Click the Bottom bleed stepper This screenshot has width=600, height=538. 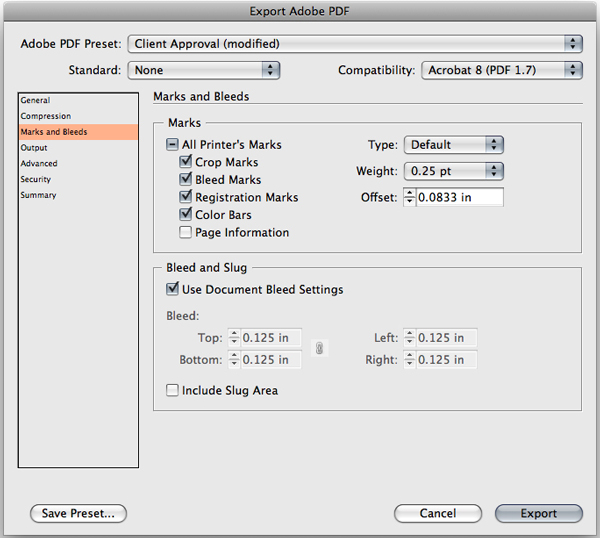234,360
